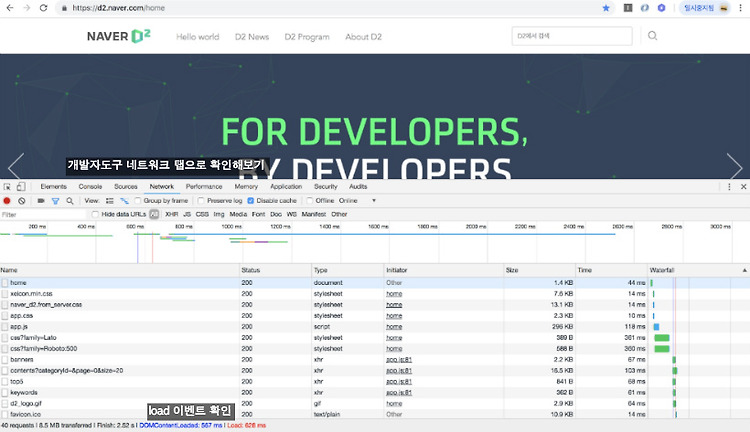Sort by the Waterfall column arrow
The width and height of the screenshot is (750, 432).
(x=744, y=270)
